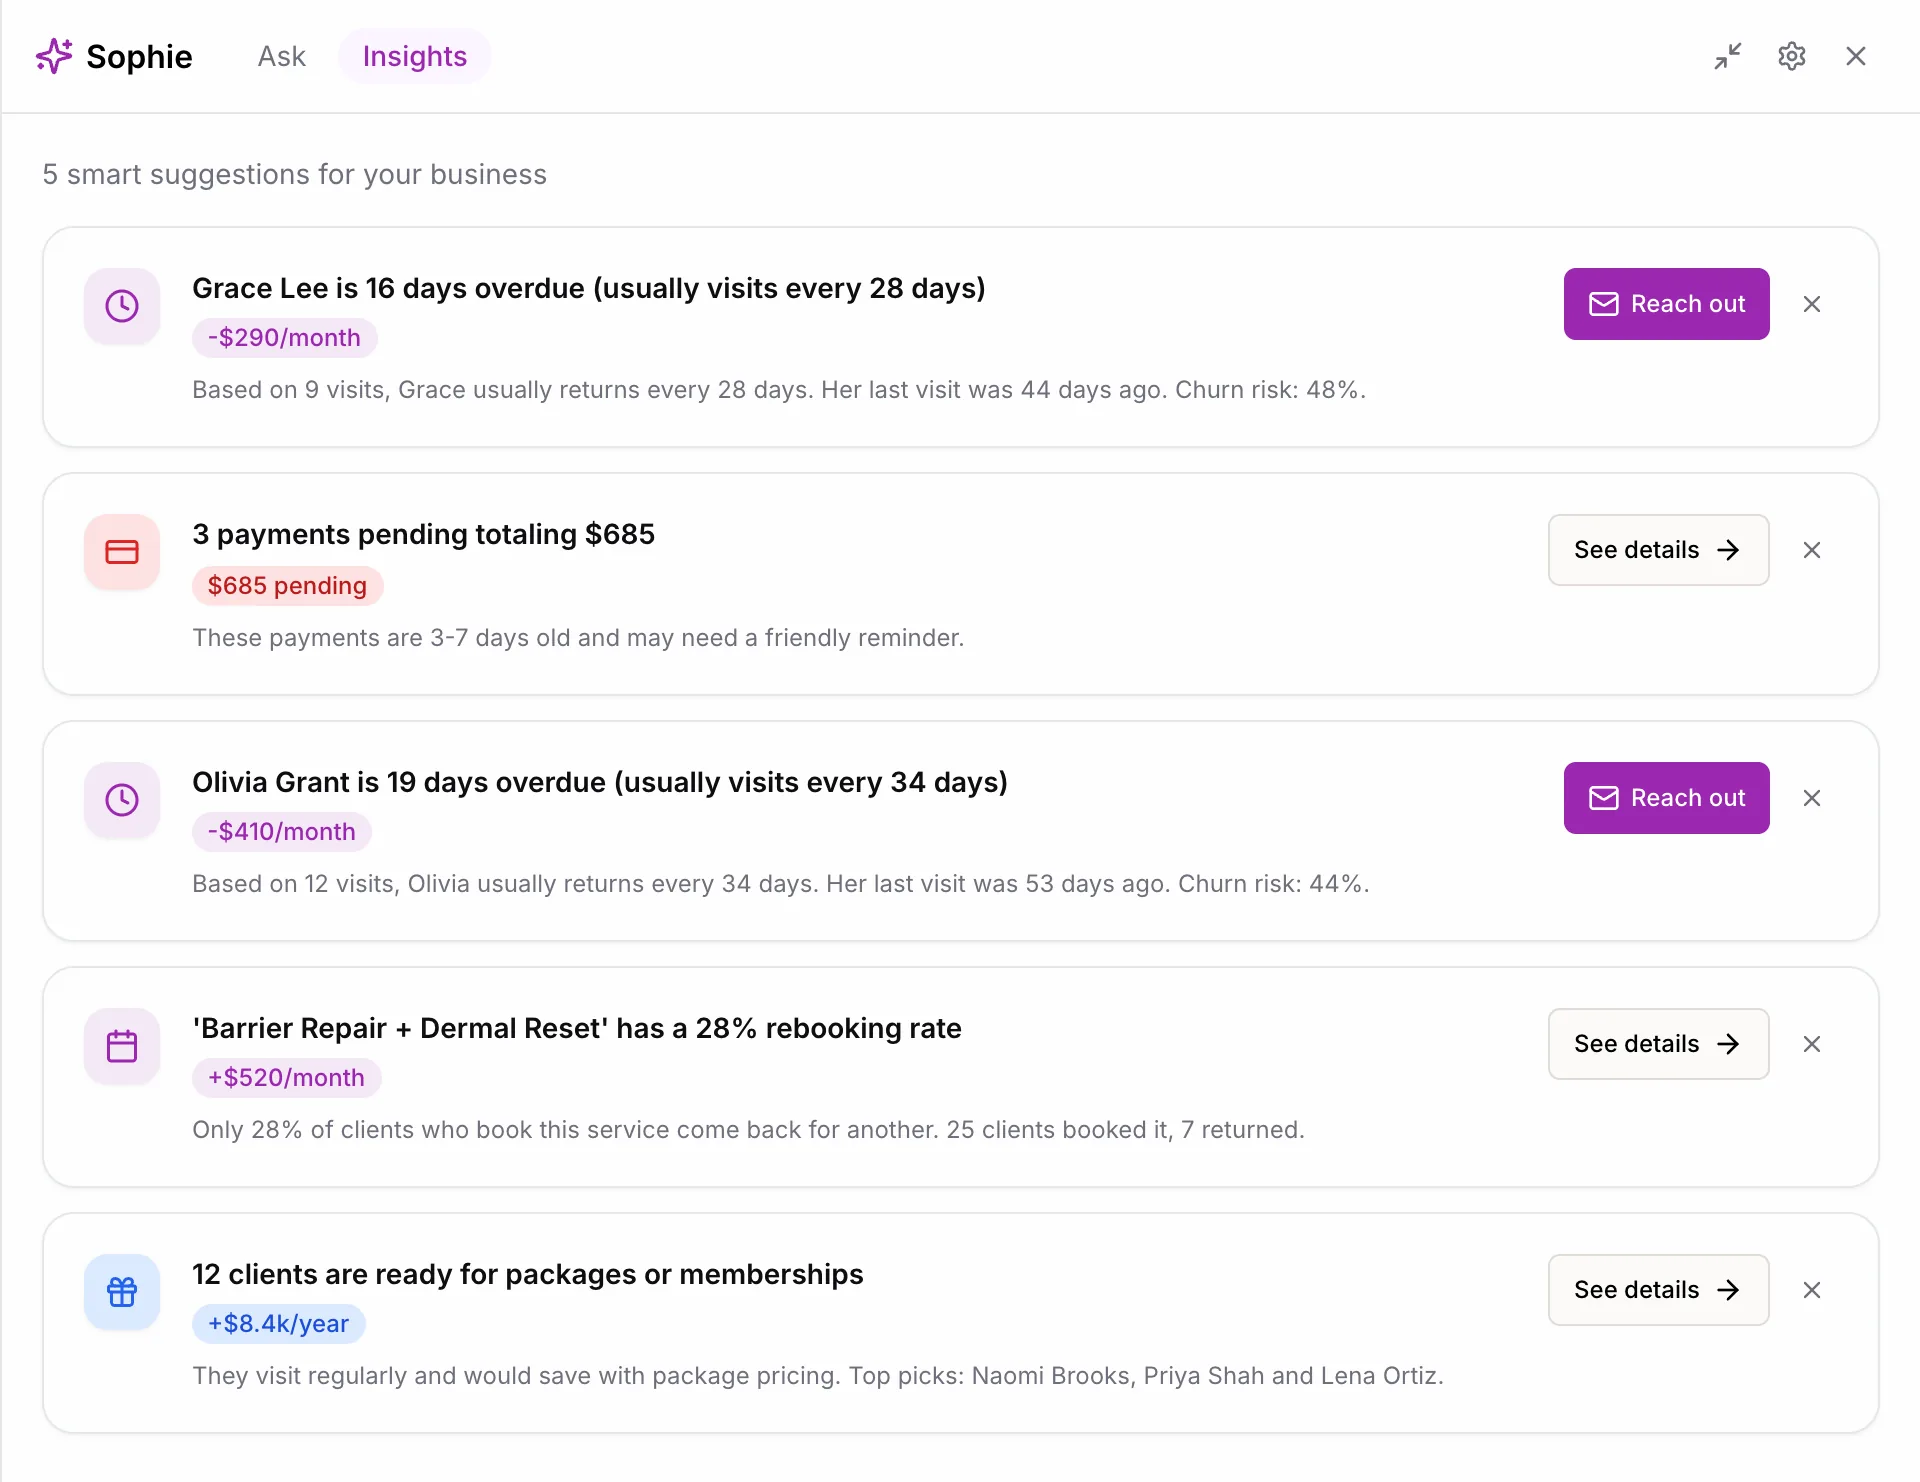Close the Sophie panel
Screen dimensions: 1920x1482
[1856, 56]
